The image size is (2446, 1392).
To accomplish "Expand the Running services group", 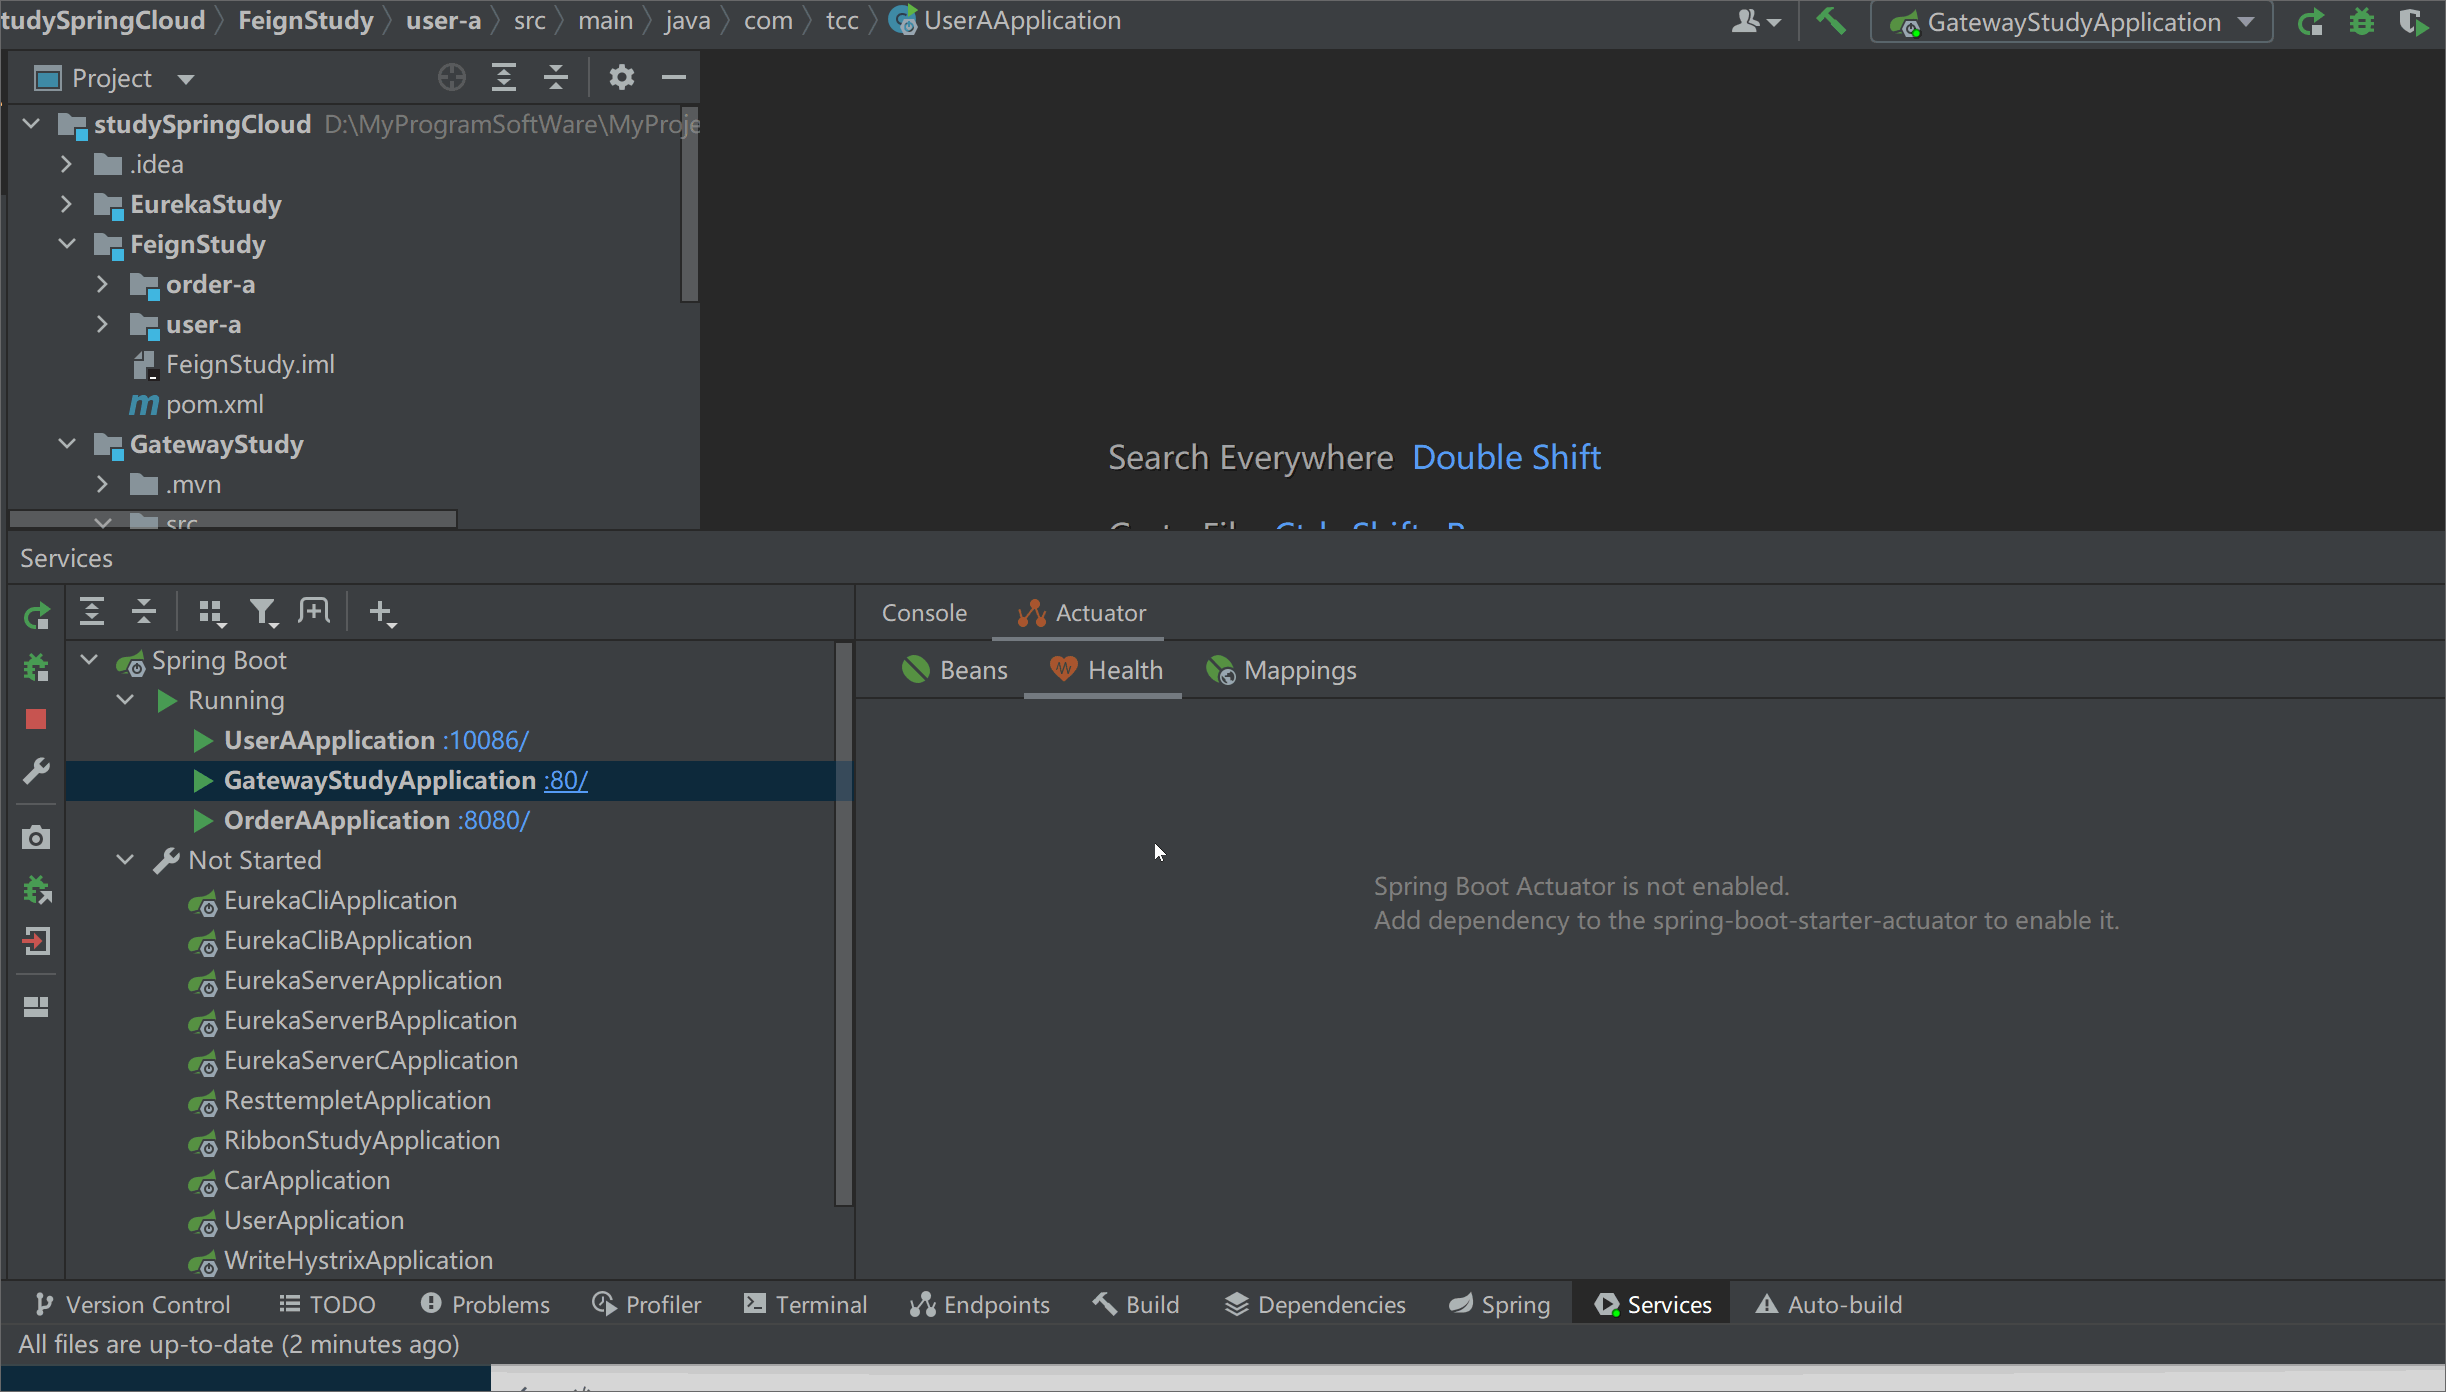I will click(x=128, y=699).
